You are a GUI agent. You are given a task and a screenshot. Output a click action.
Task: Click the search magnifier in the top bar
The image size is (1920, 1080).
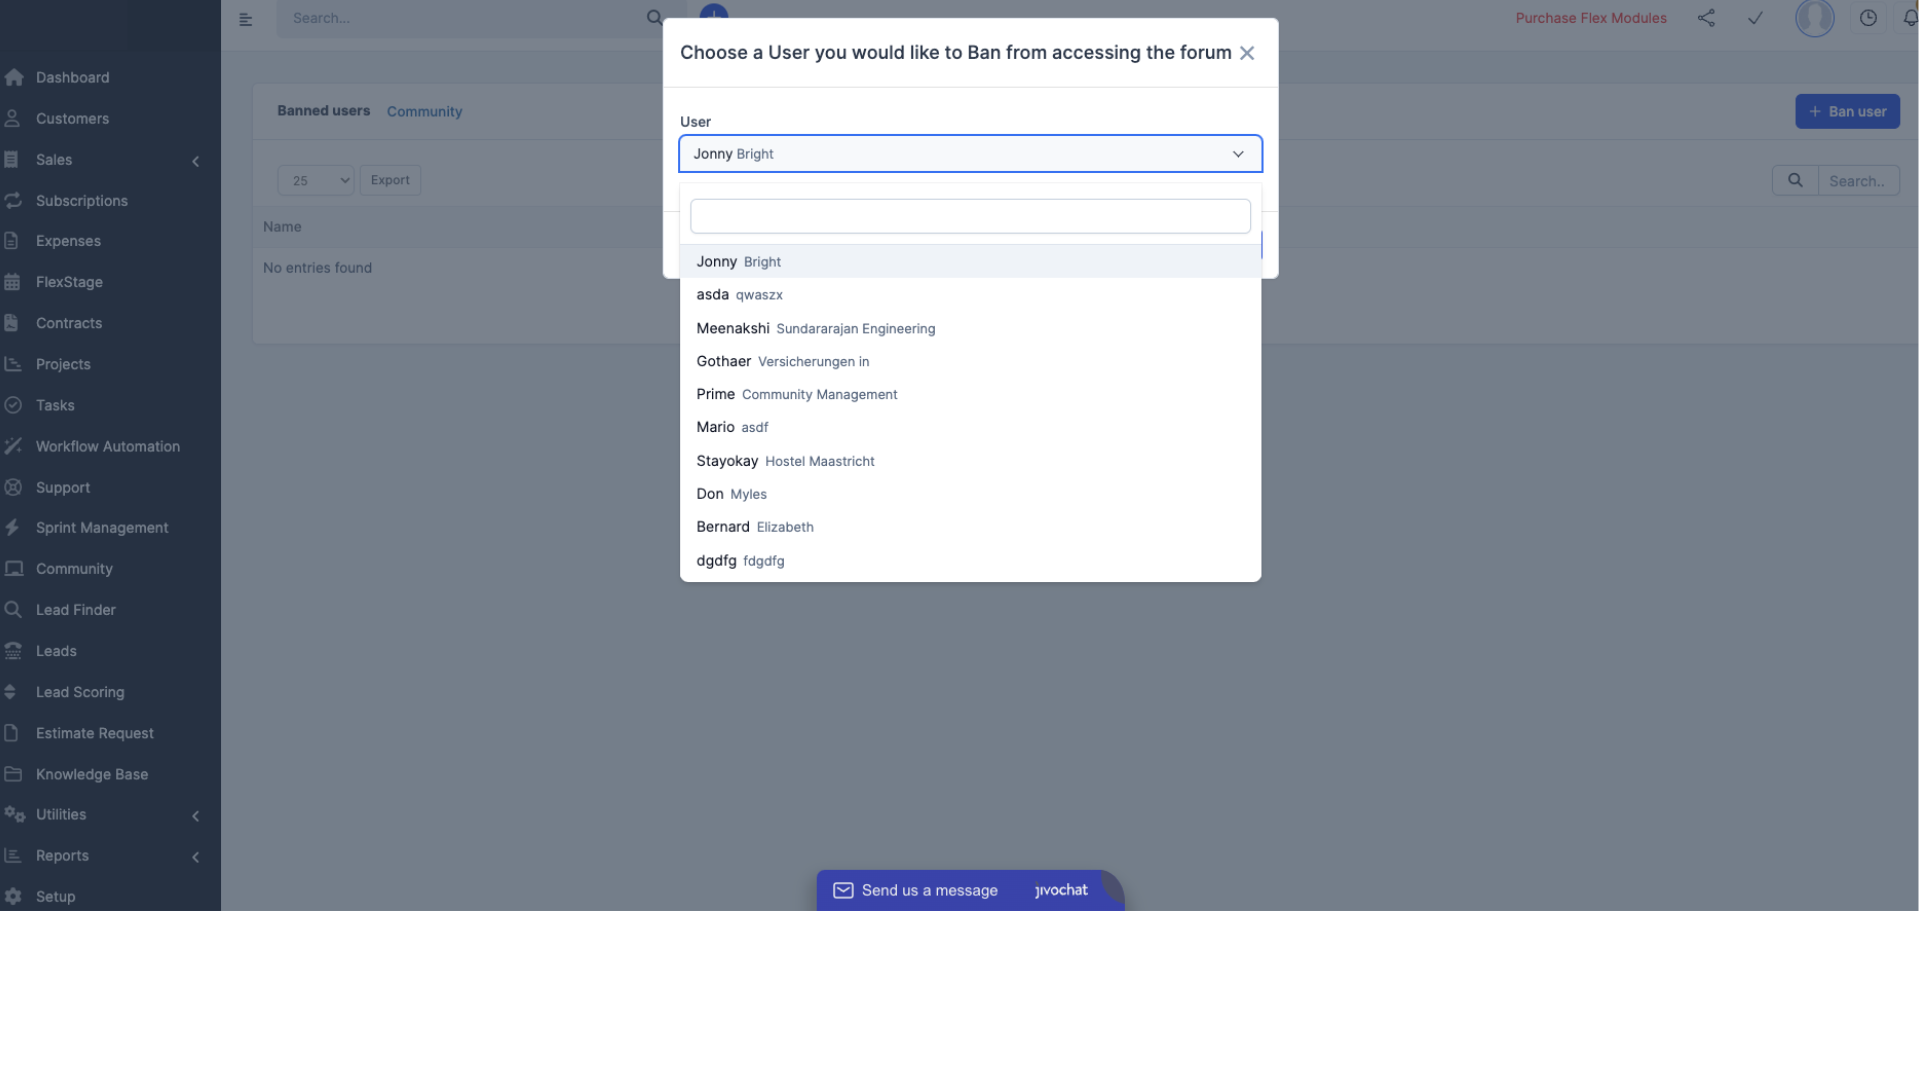(x=654, y=18)
